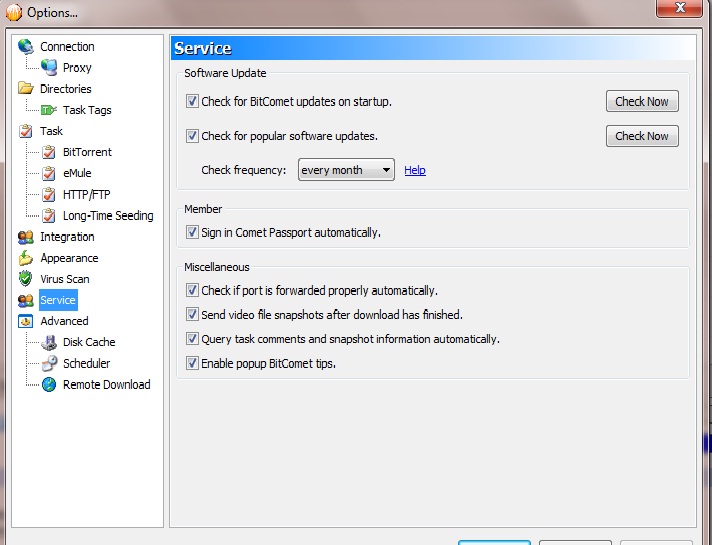Image resolution: width=712 pixels, height=545 pixels.
Task: Select Long-Time Seeding options
Action: [x=108, y=215]
